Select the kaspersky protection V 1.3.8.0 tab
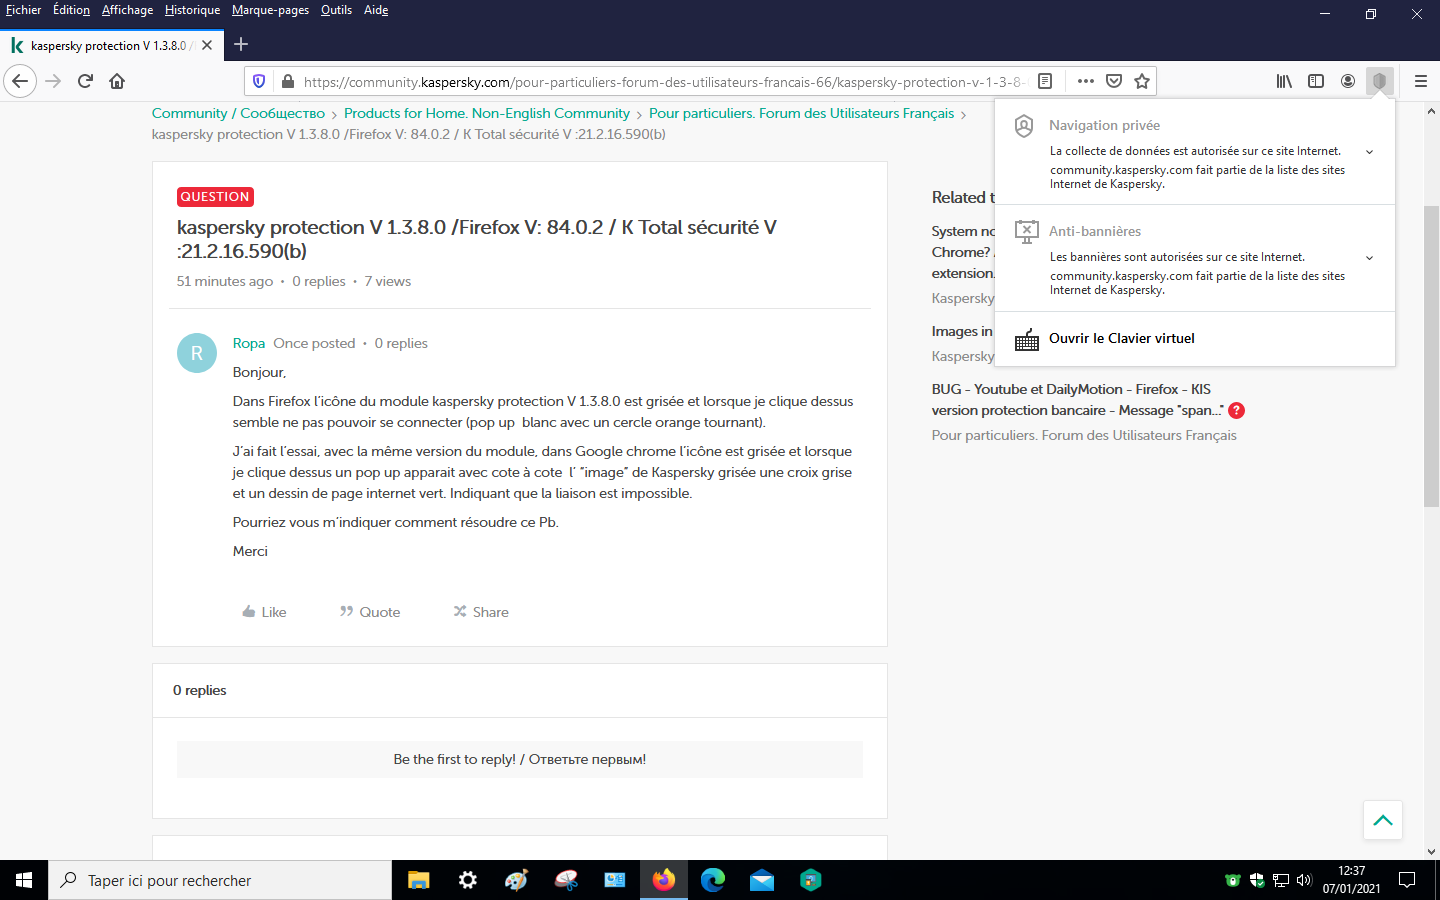Screen dimensions: 1440x900 (111, 45)
